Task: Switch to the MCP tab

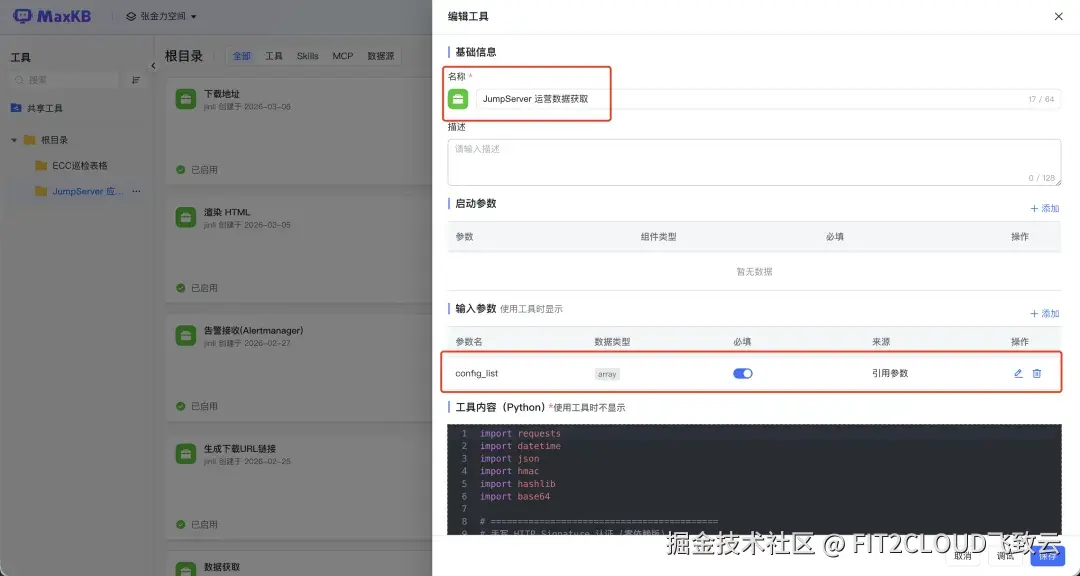Action: coord(343,56)
